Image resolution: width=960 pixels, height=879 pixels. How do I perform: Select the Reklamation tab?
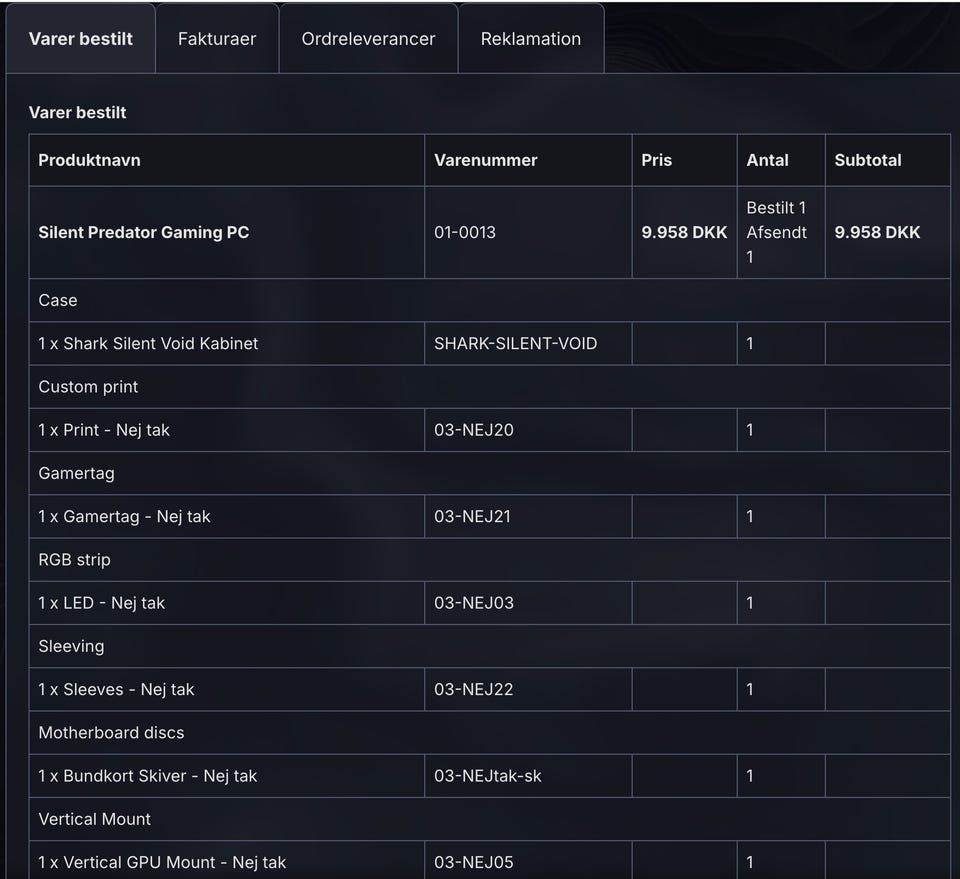[531, 39]
